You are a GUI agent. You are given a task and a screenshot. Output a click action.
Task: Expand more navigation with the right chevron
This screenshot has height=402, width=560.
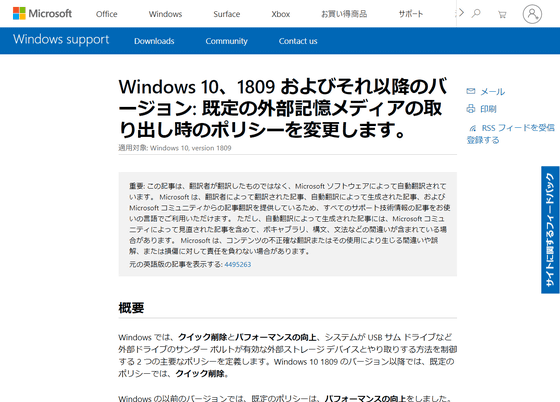(x=461, y=13)
